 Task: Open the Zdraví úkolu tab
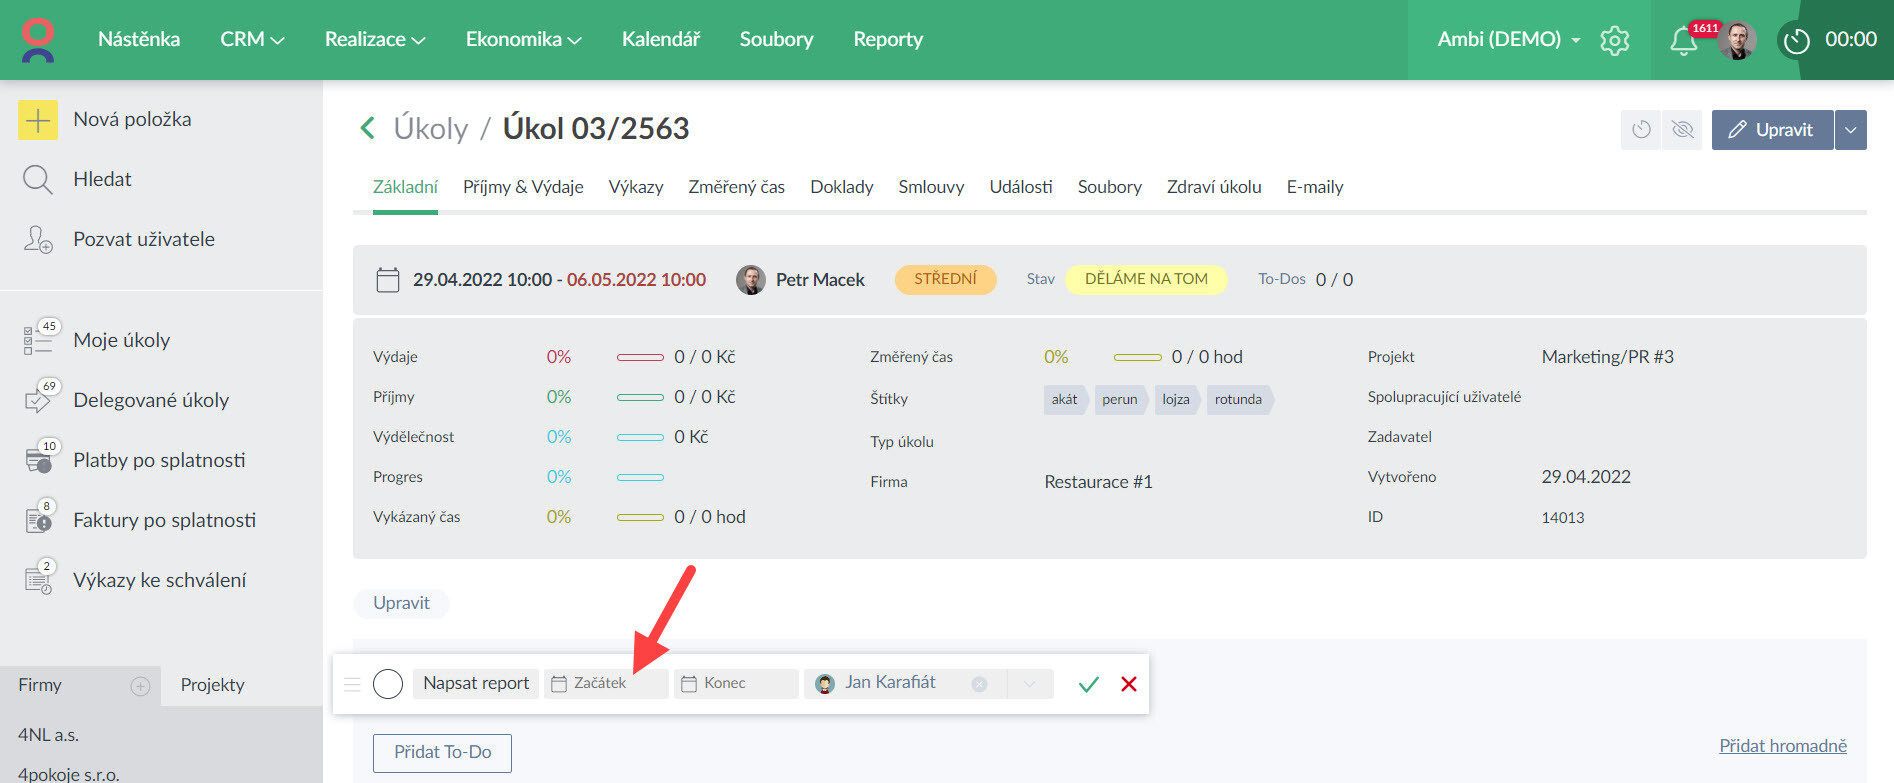pos(1213,187)
